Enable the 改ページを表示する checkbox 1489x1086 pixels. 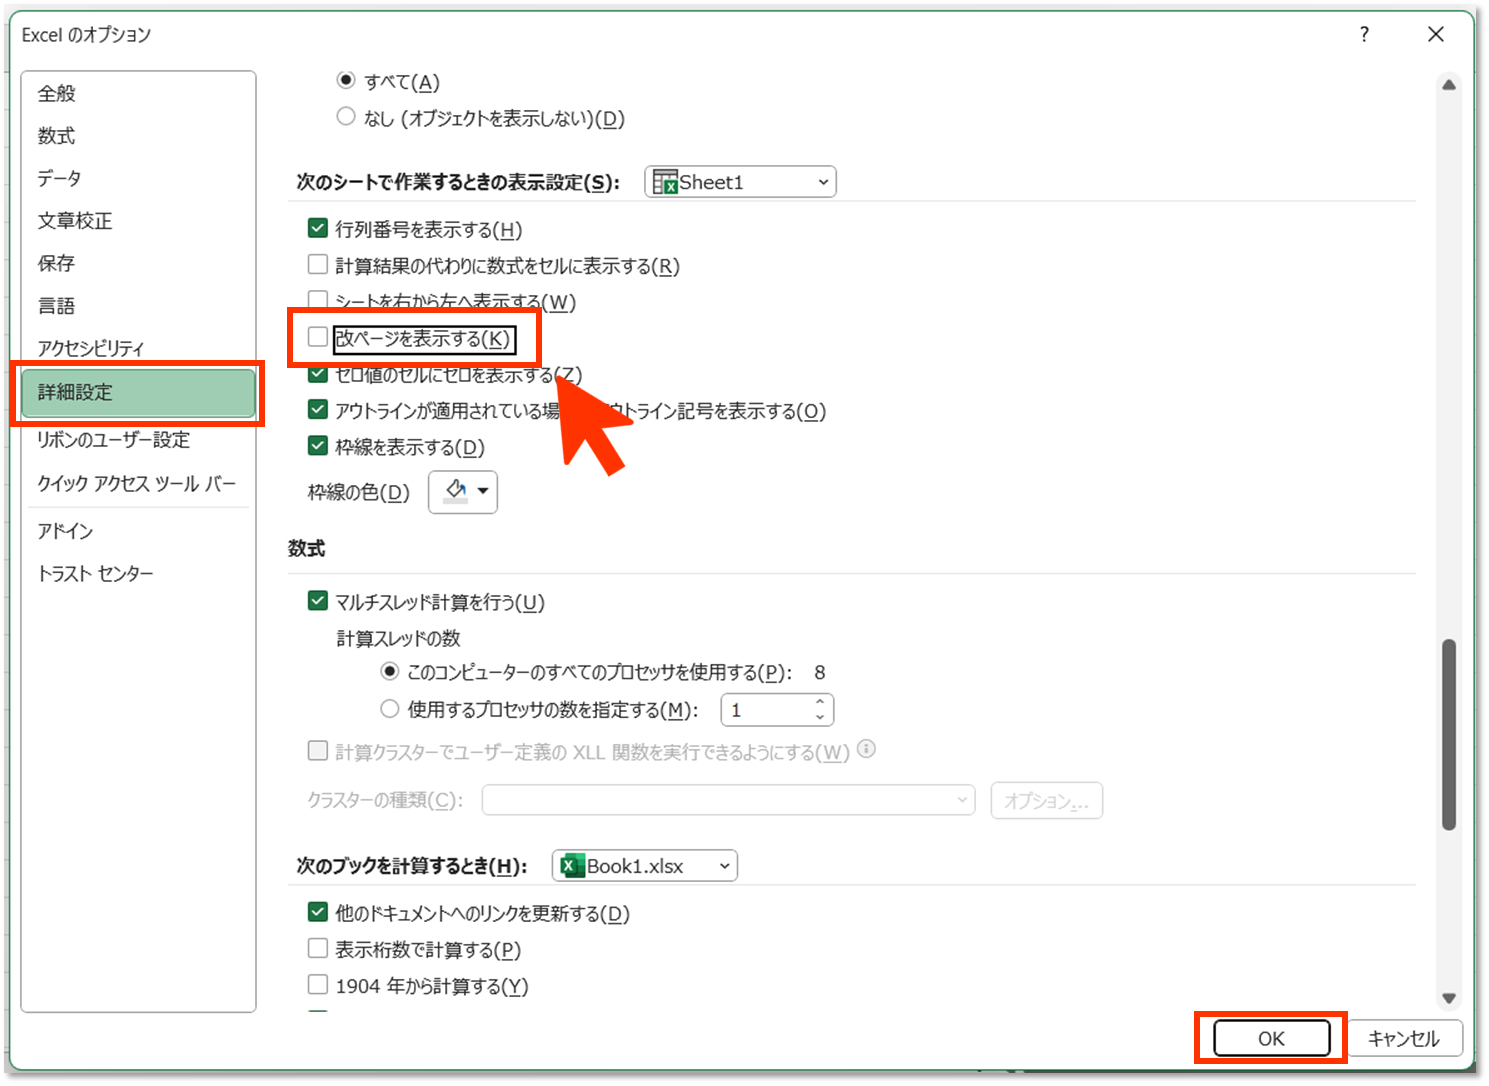(318, 338)
